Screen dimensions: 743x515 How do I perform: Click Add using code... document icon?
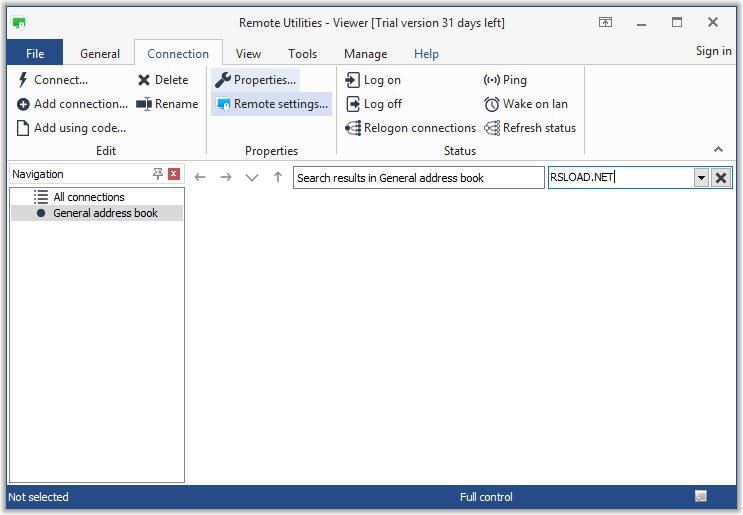tap(23, 128)
